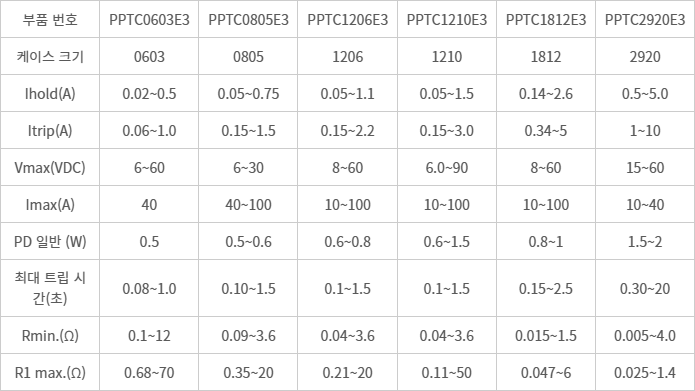Select the Itrip(A) row label

(50, 131)
